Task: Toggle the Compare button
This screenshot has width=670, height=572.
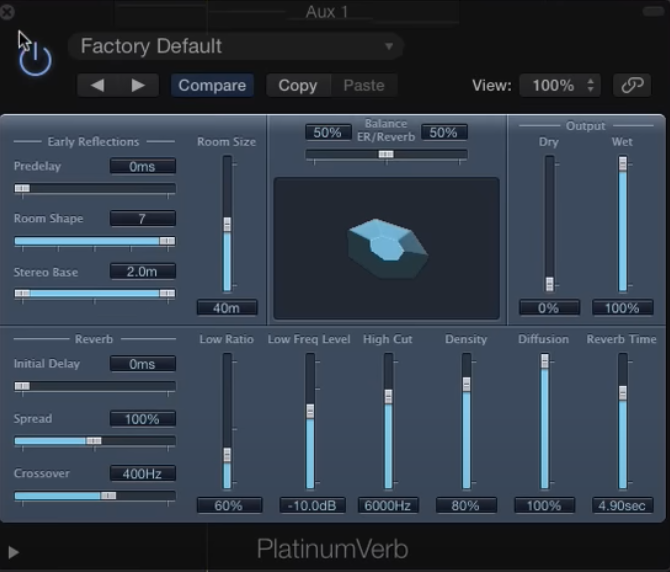Action: 212,86
